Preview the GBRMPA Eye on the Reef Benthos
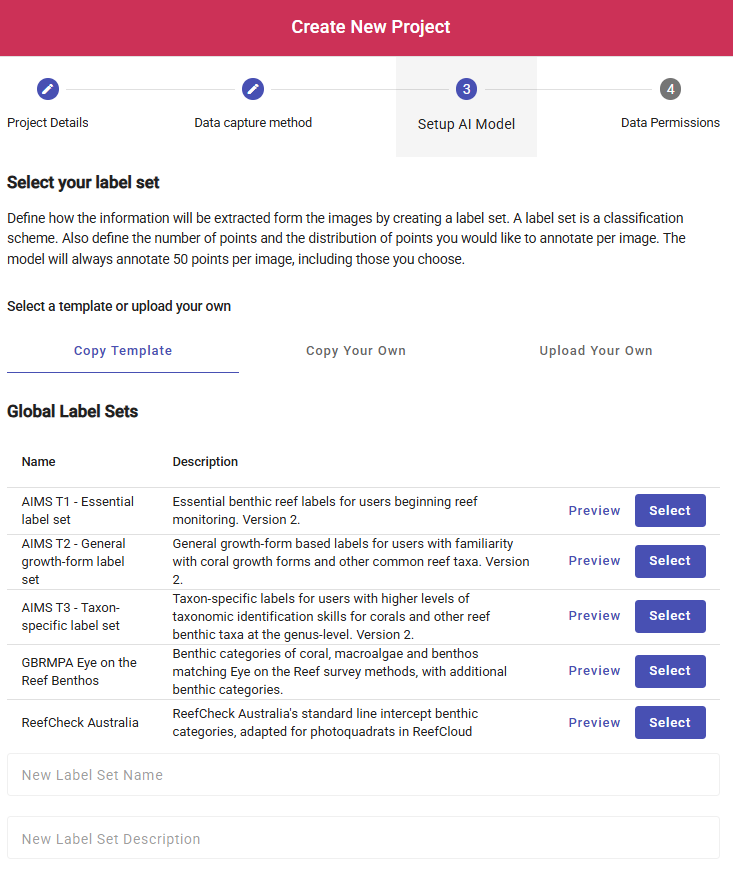This screenshot has width=733, height=888. [594, 671]
